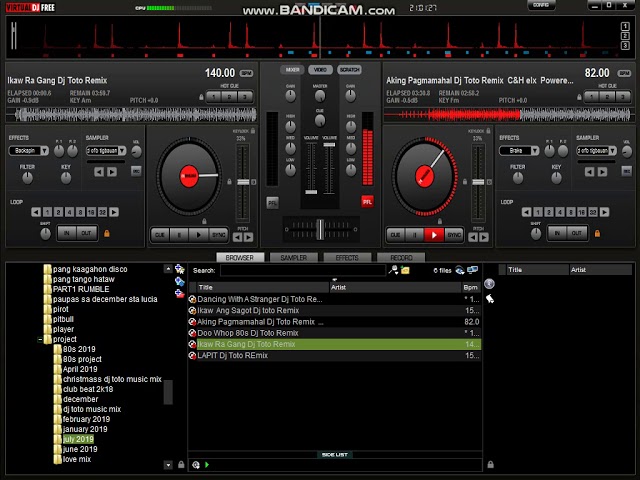Click CUE on right deck
640x480 pixels.
(396, 235)
